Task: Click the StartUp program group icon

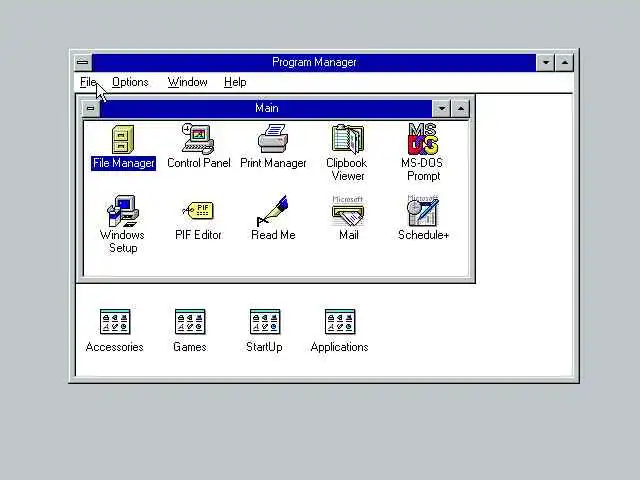Action: click(x=265, y=322)
